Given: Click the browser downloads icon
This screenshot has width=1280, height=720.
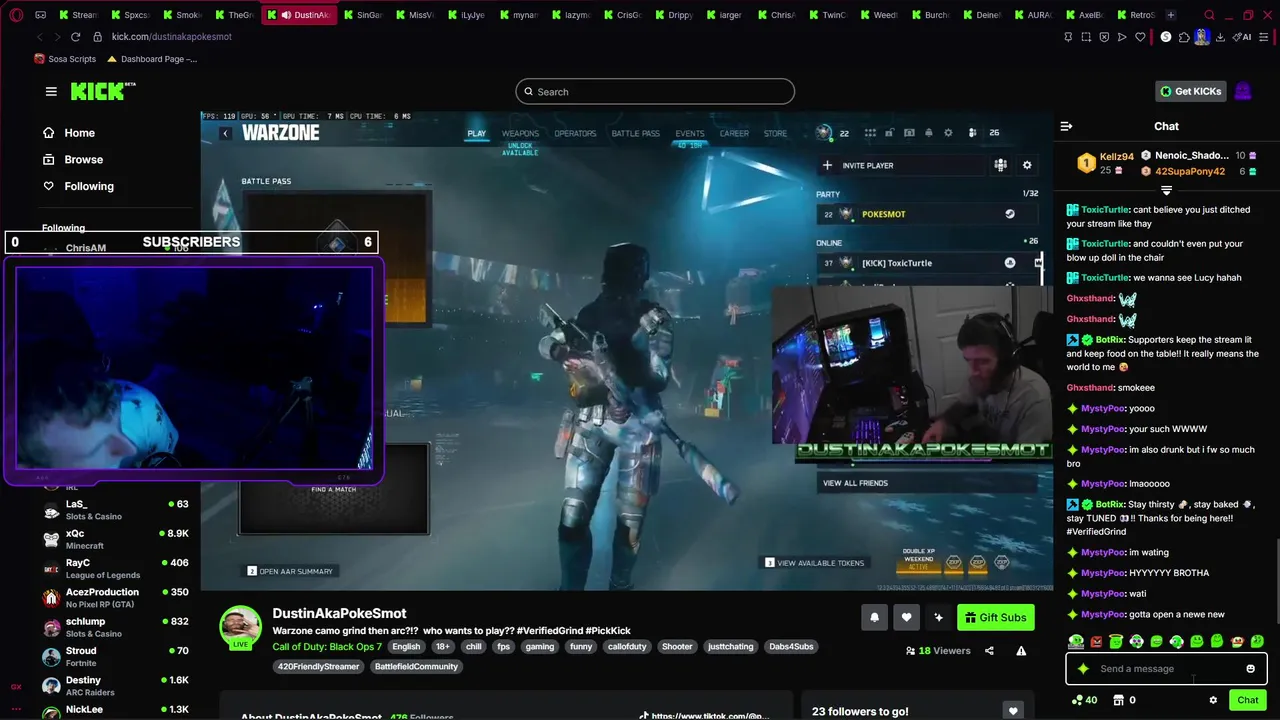Looking at the screenshot, I should click(1220, 37).
